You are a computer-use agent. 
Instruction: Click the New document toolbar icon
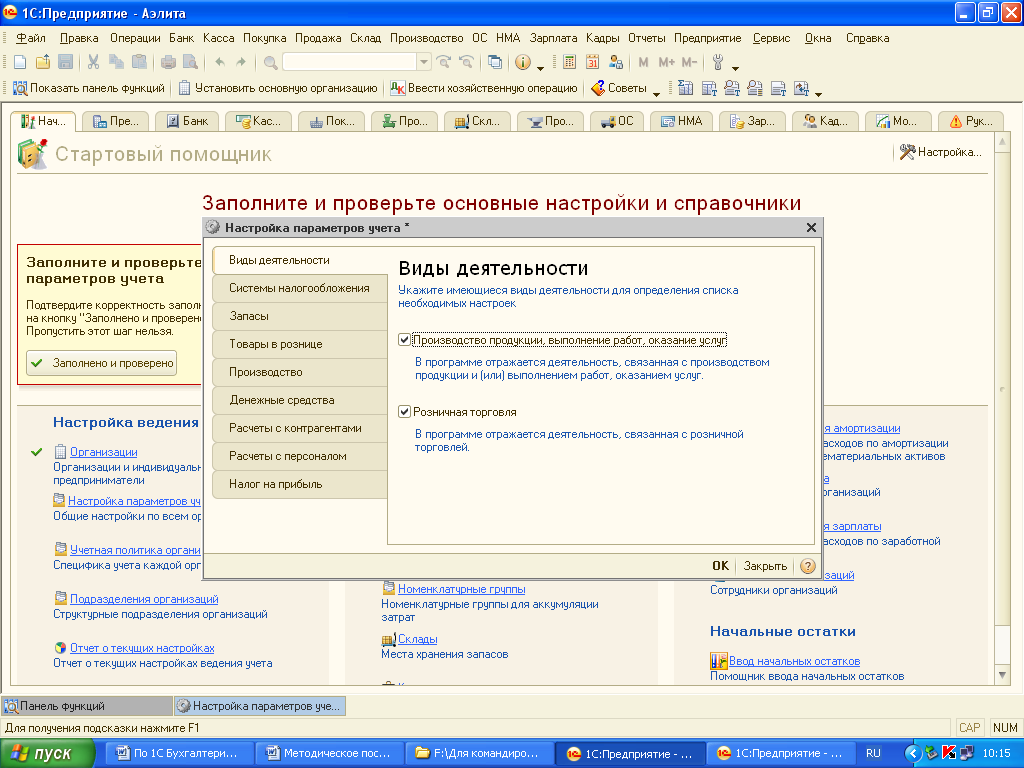tap(20, 62)
